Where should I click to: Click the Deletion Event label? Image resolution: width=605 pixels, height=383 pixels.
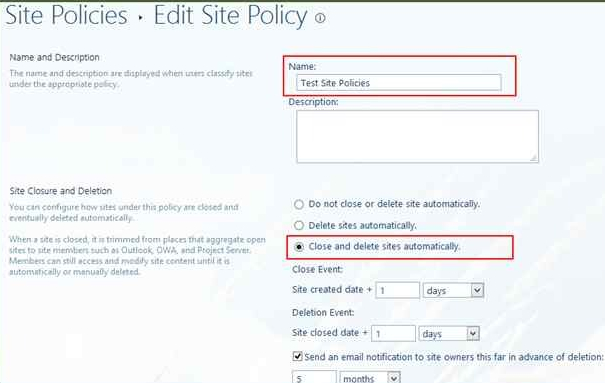323,312
